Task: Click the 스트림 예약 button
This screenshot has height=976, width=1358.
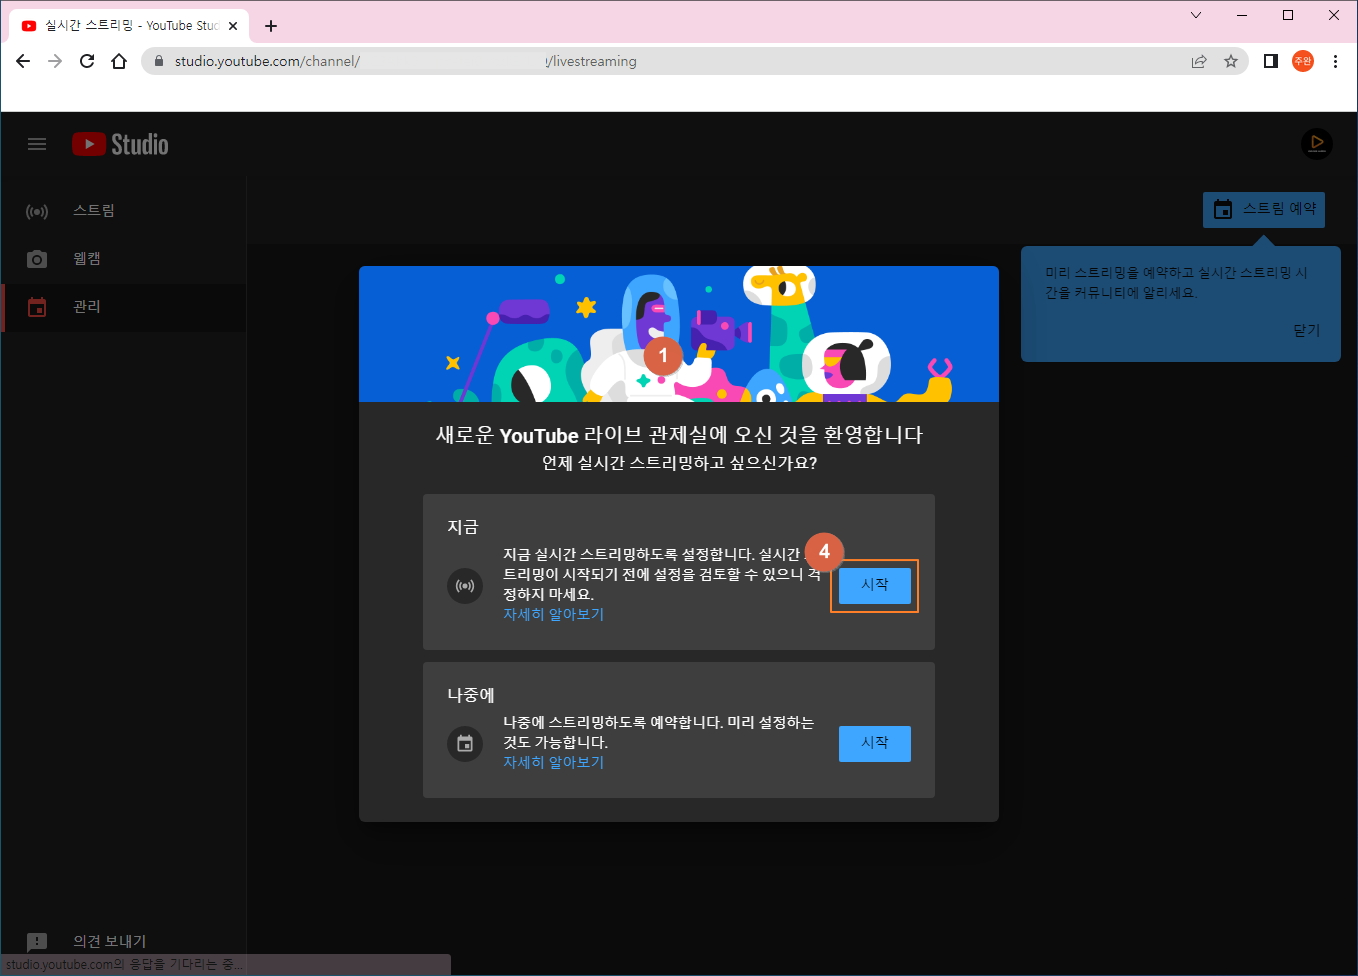Action: point(1264,209)
